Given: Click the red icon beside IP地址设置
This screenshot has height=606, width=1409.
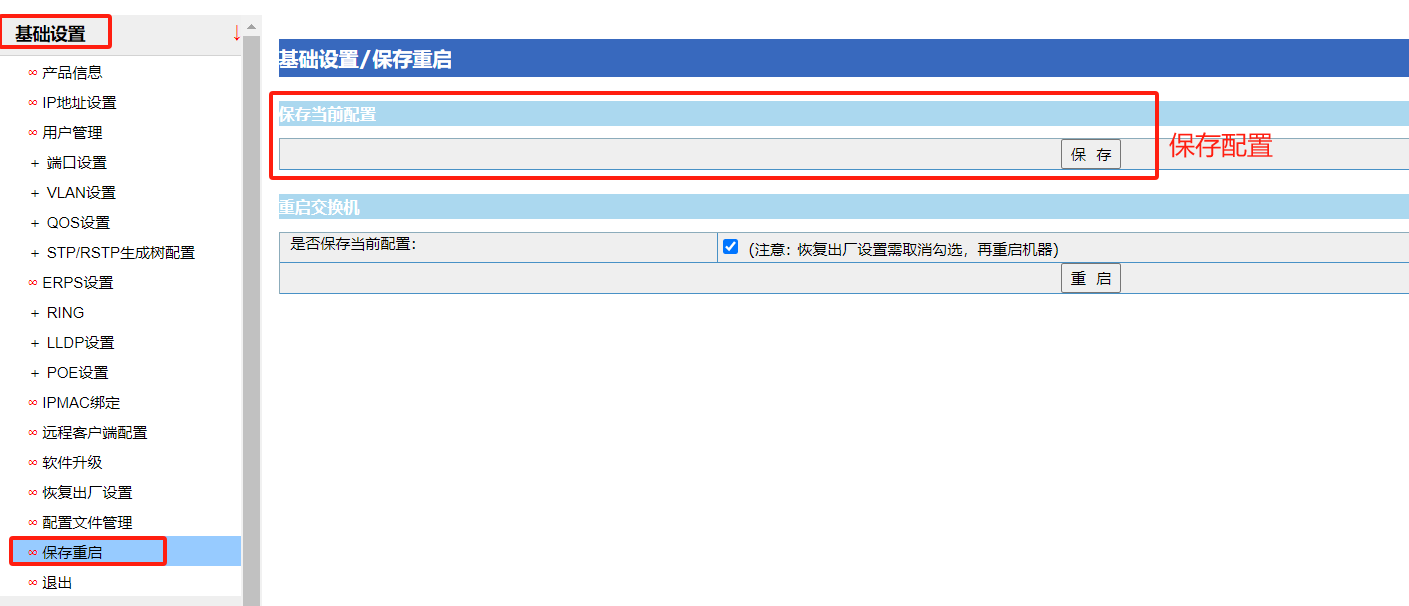Looking at the screenshot, I should click(x=33, y=102).
